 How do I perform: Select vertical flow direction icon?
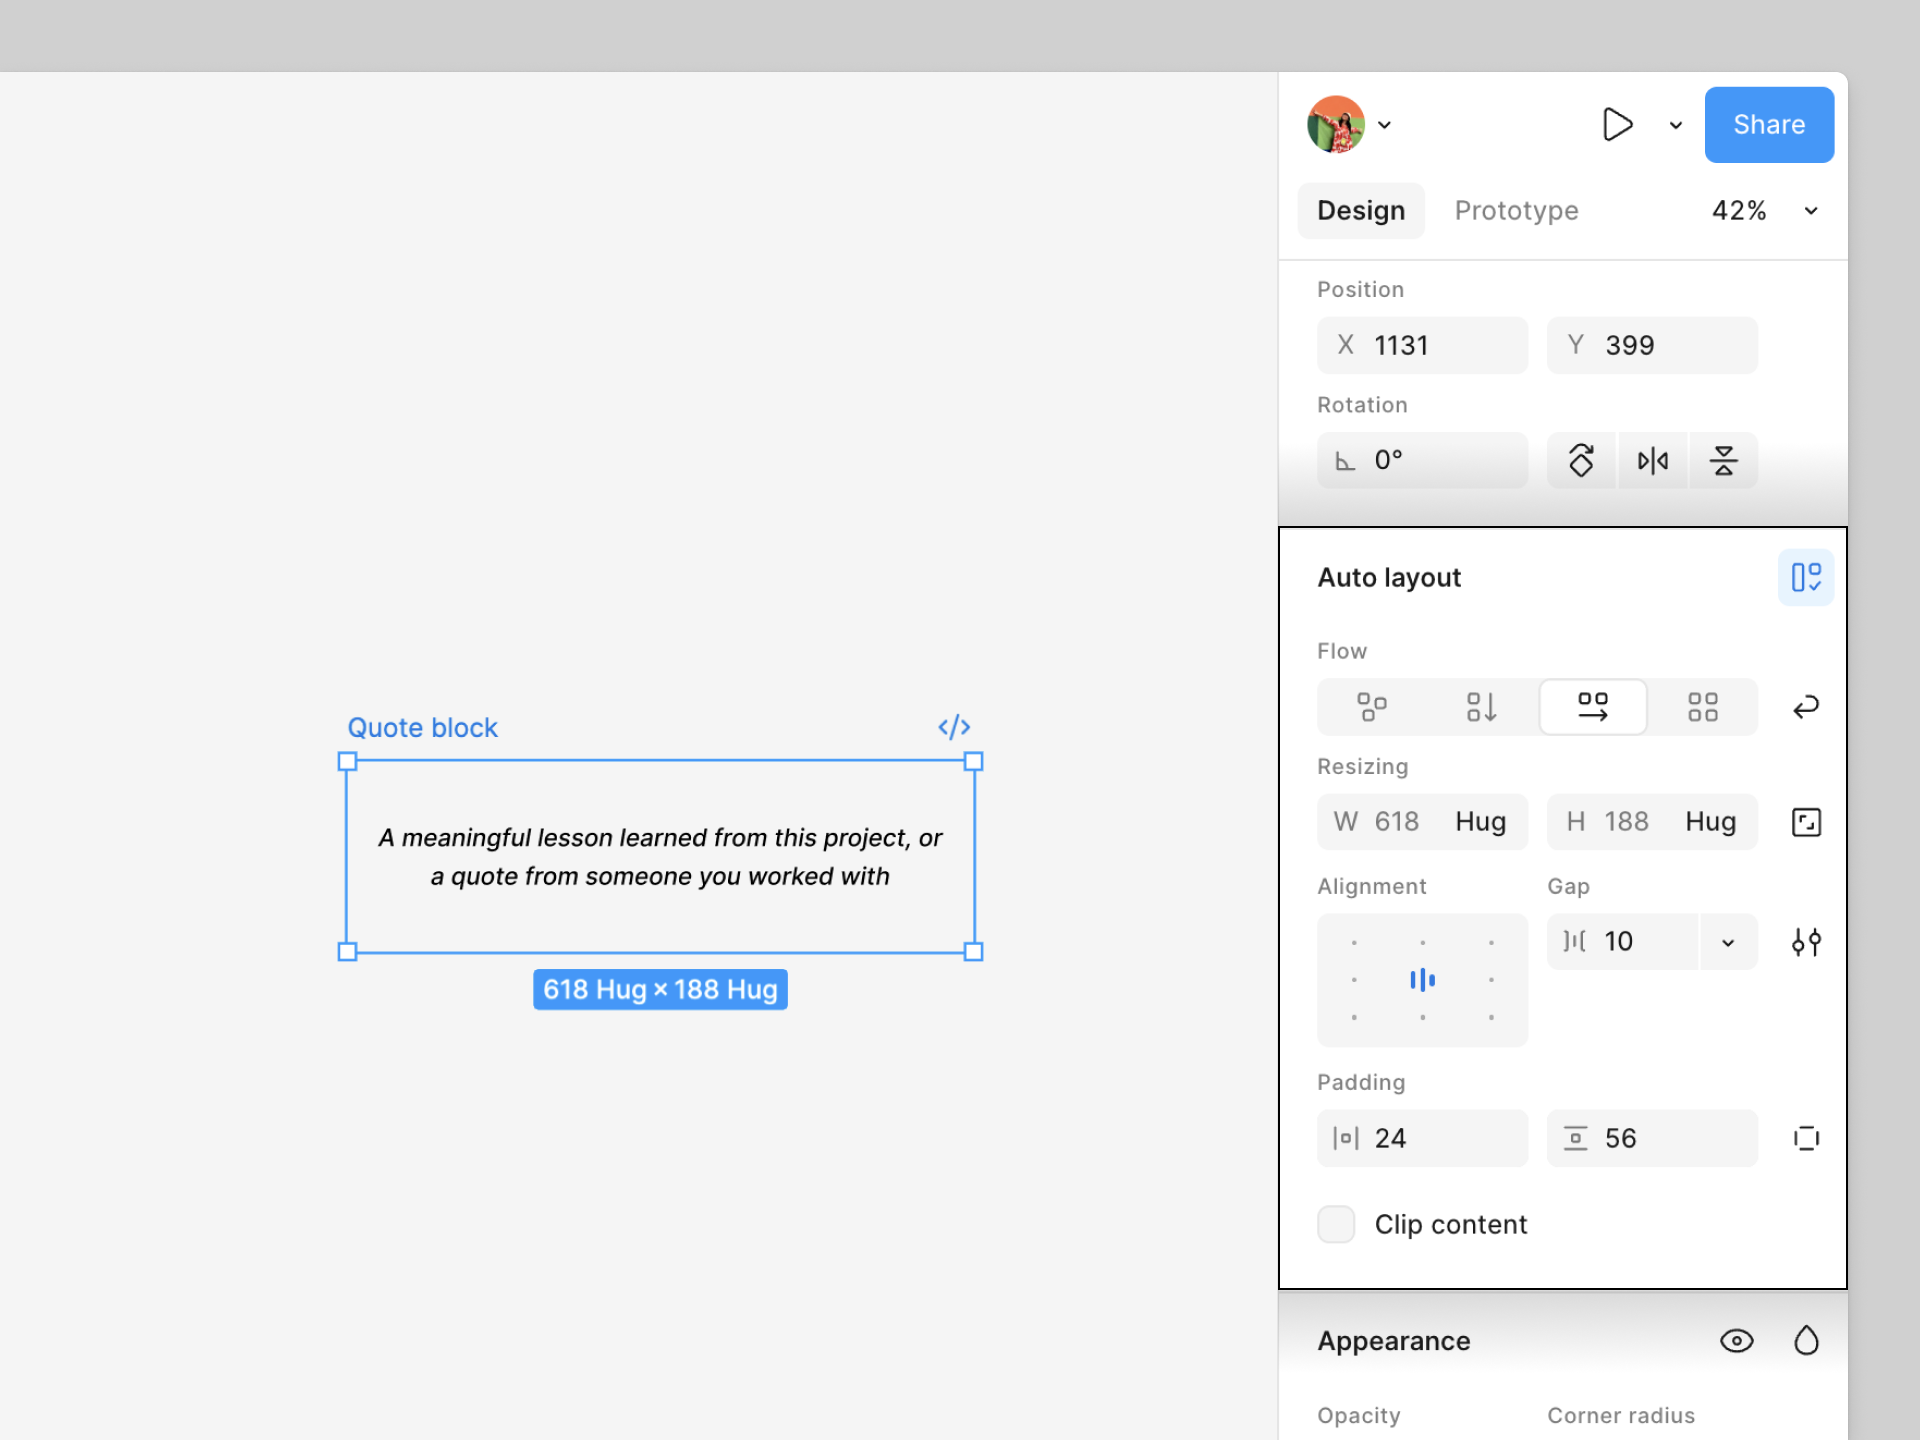1481,707
